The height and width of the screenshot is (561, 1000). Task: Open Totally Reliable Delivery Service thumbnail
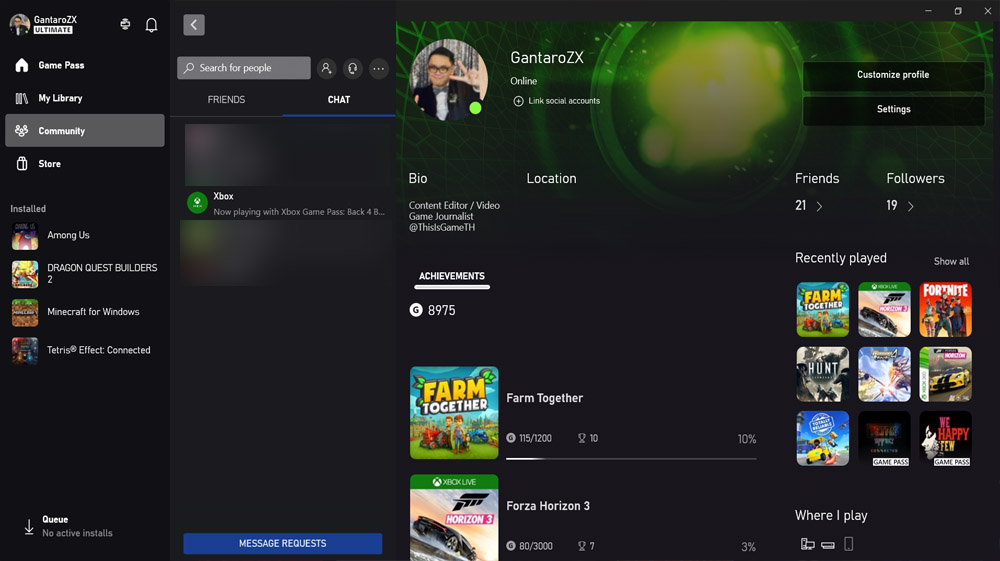(x=823, y=439)
